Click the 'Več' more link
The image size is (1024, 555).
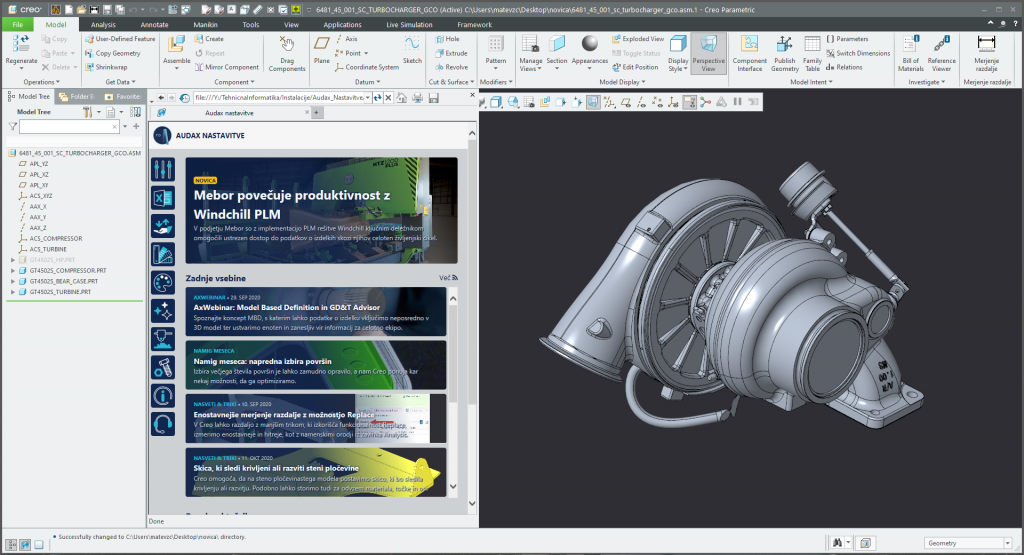click(446, 277)
